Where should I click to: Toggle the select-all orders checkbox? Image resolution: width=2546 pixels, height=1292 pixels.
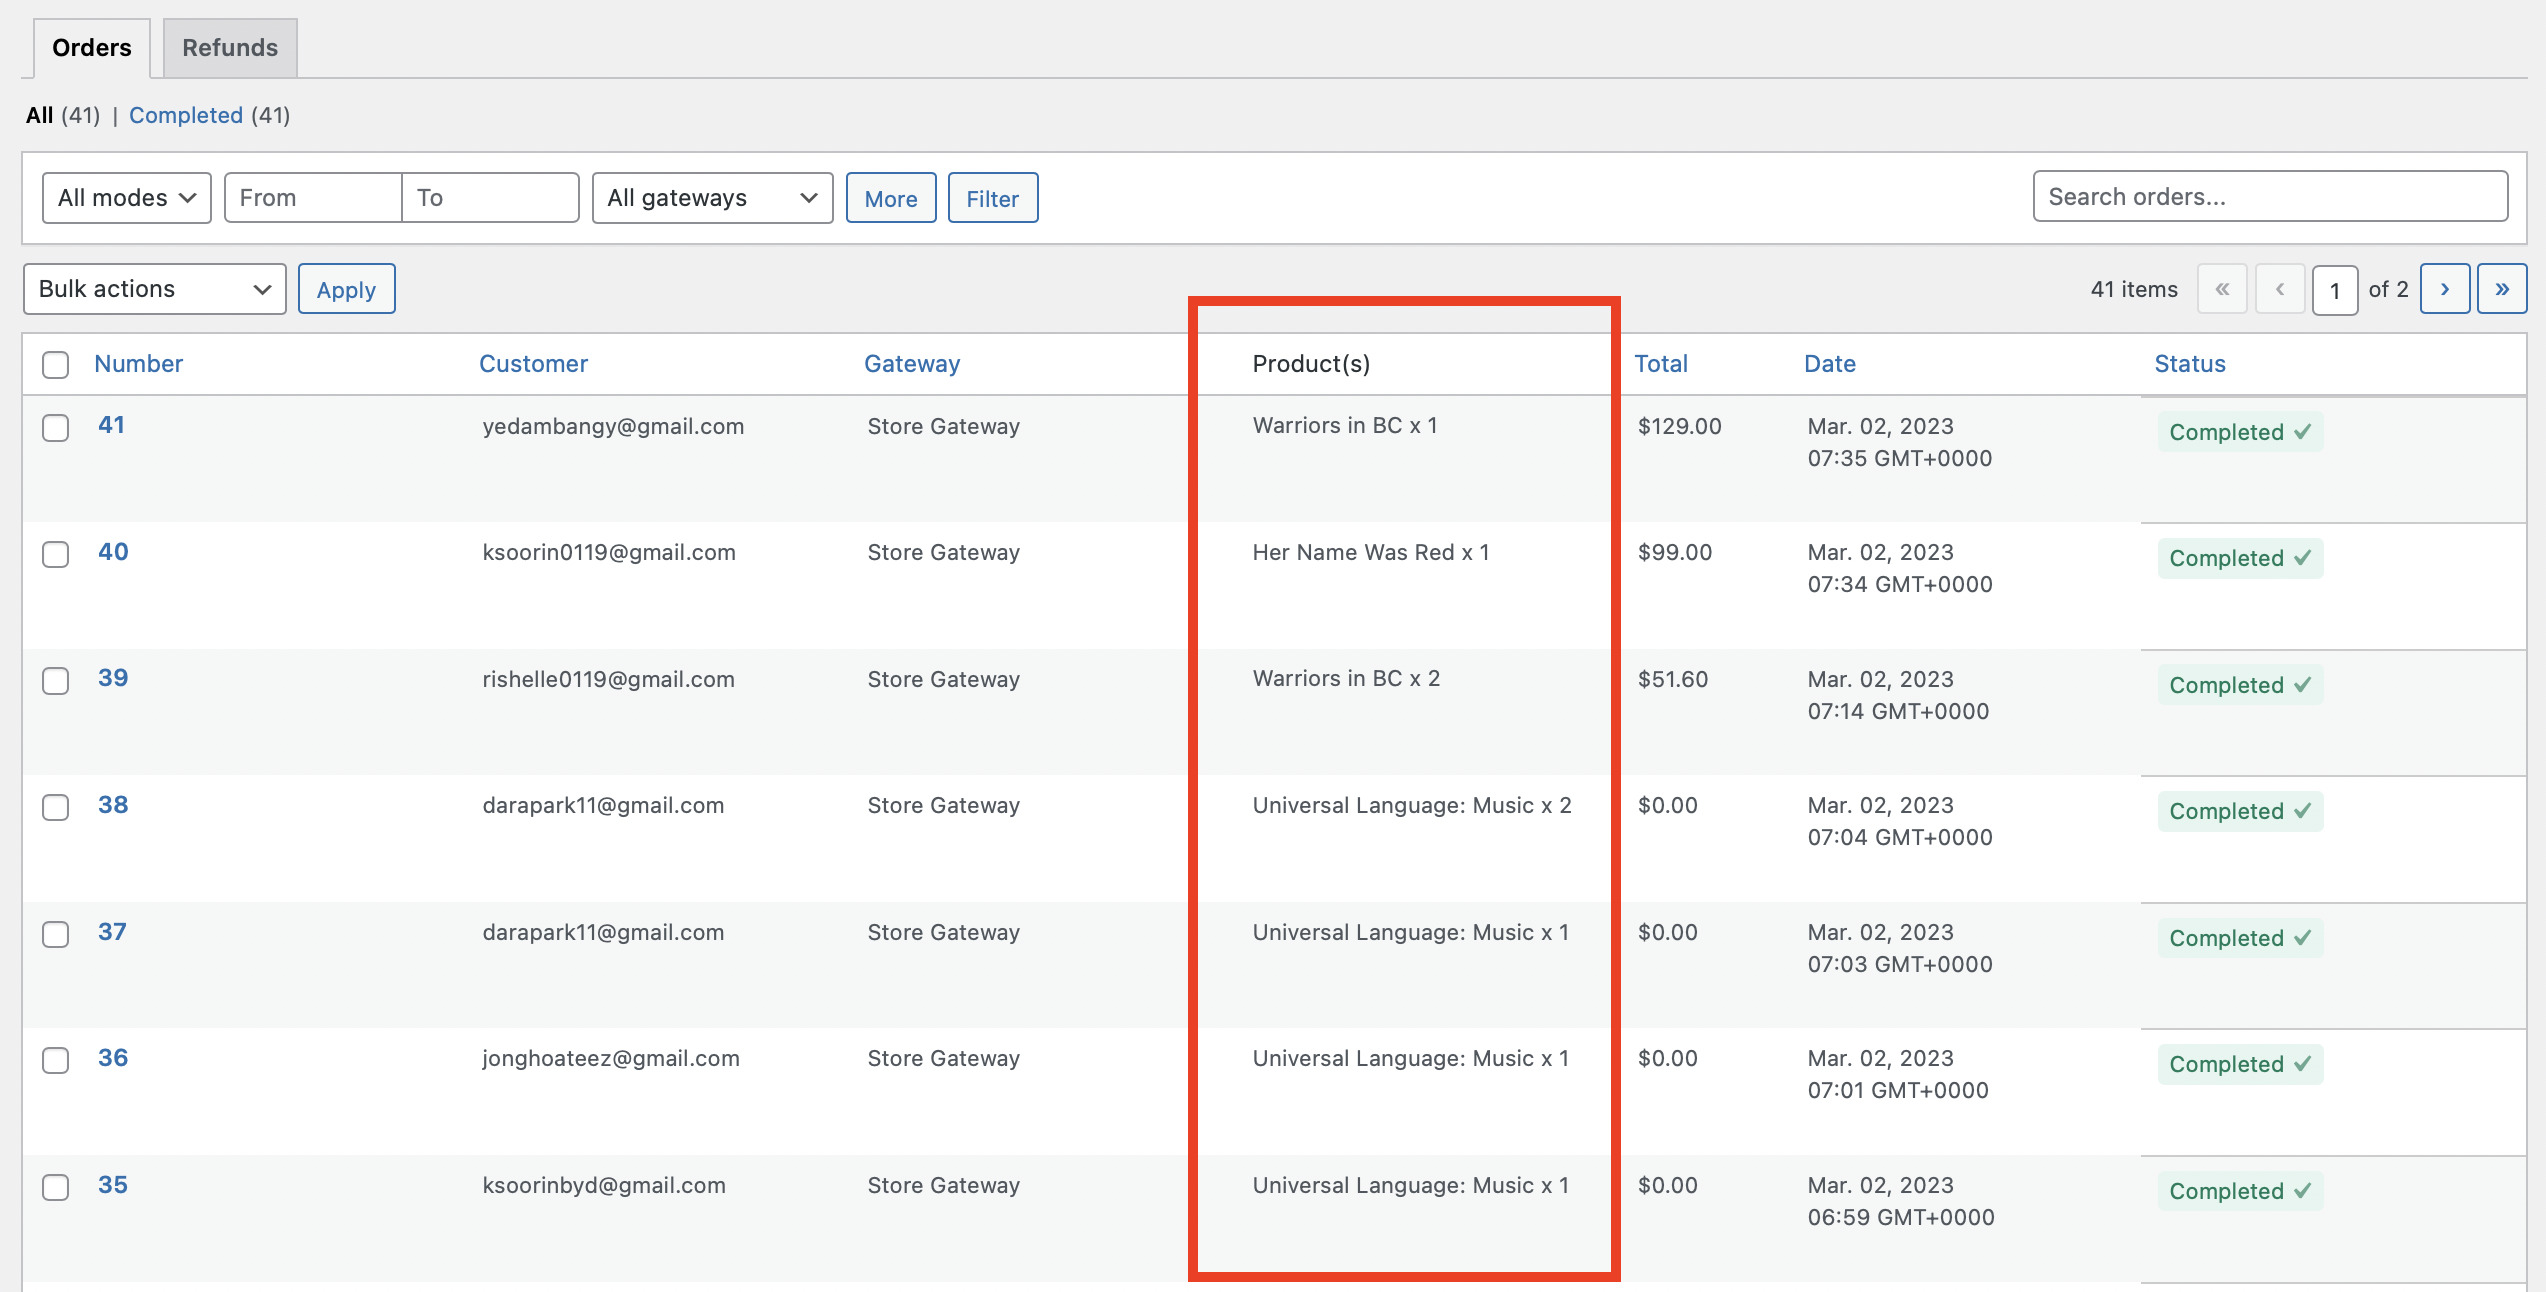[x=56, y=365]
